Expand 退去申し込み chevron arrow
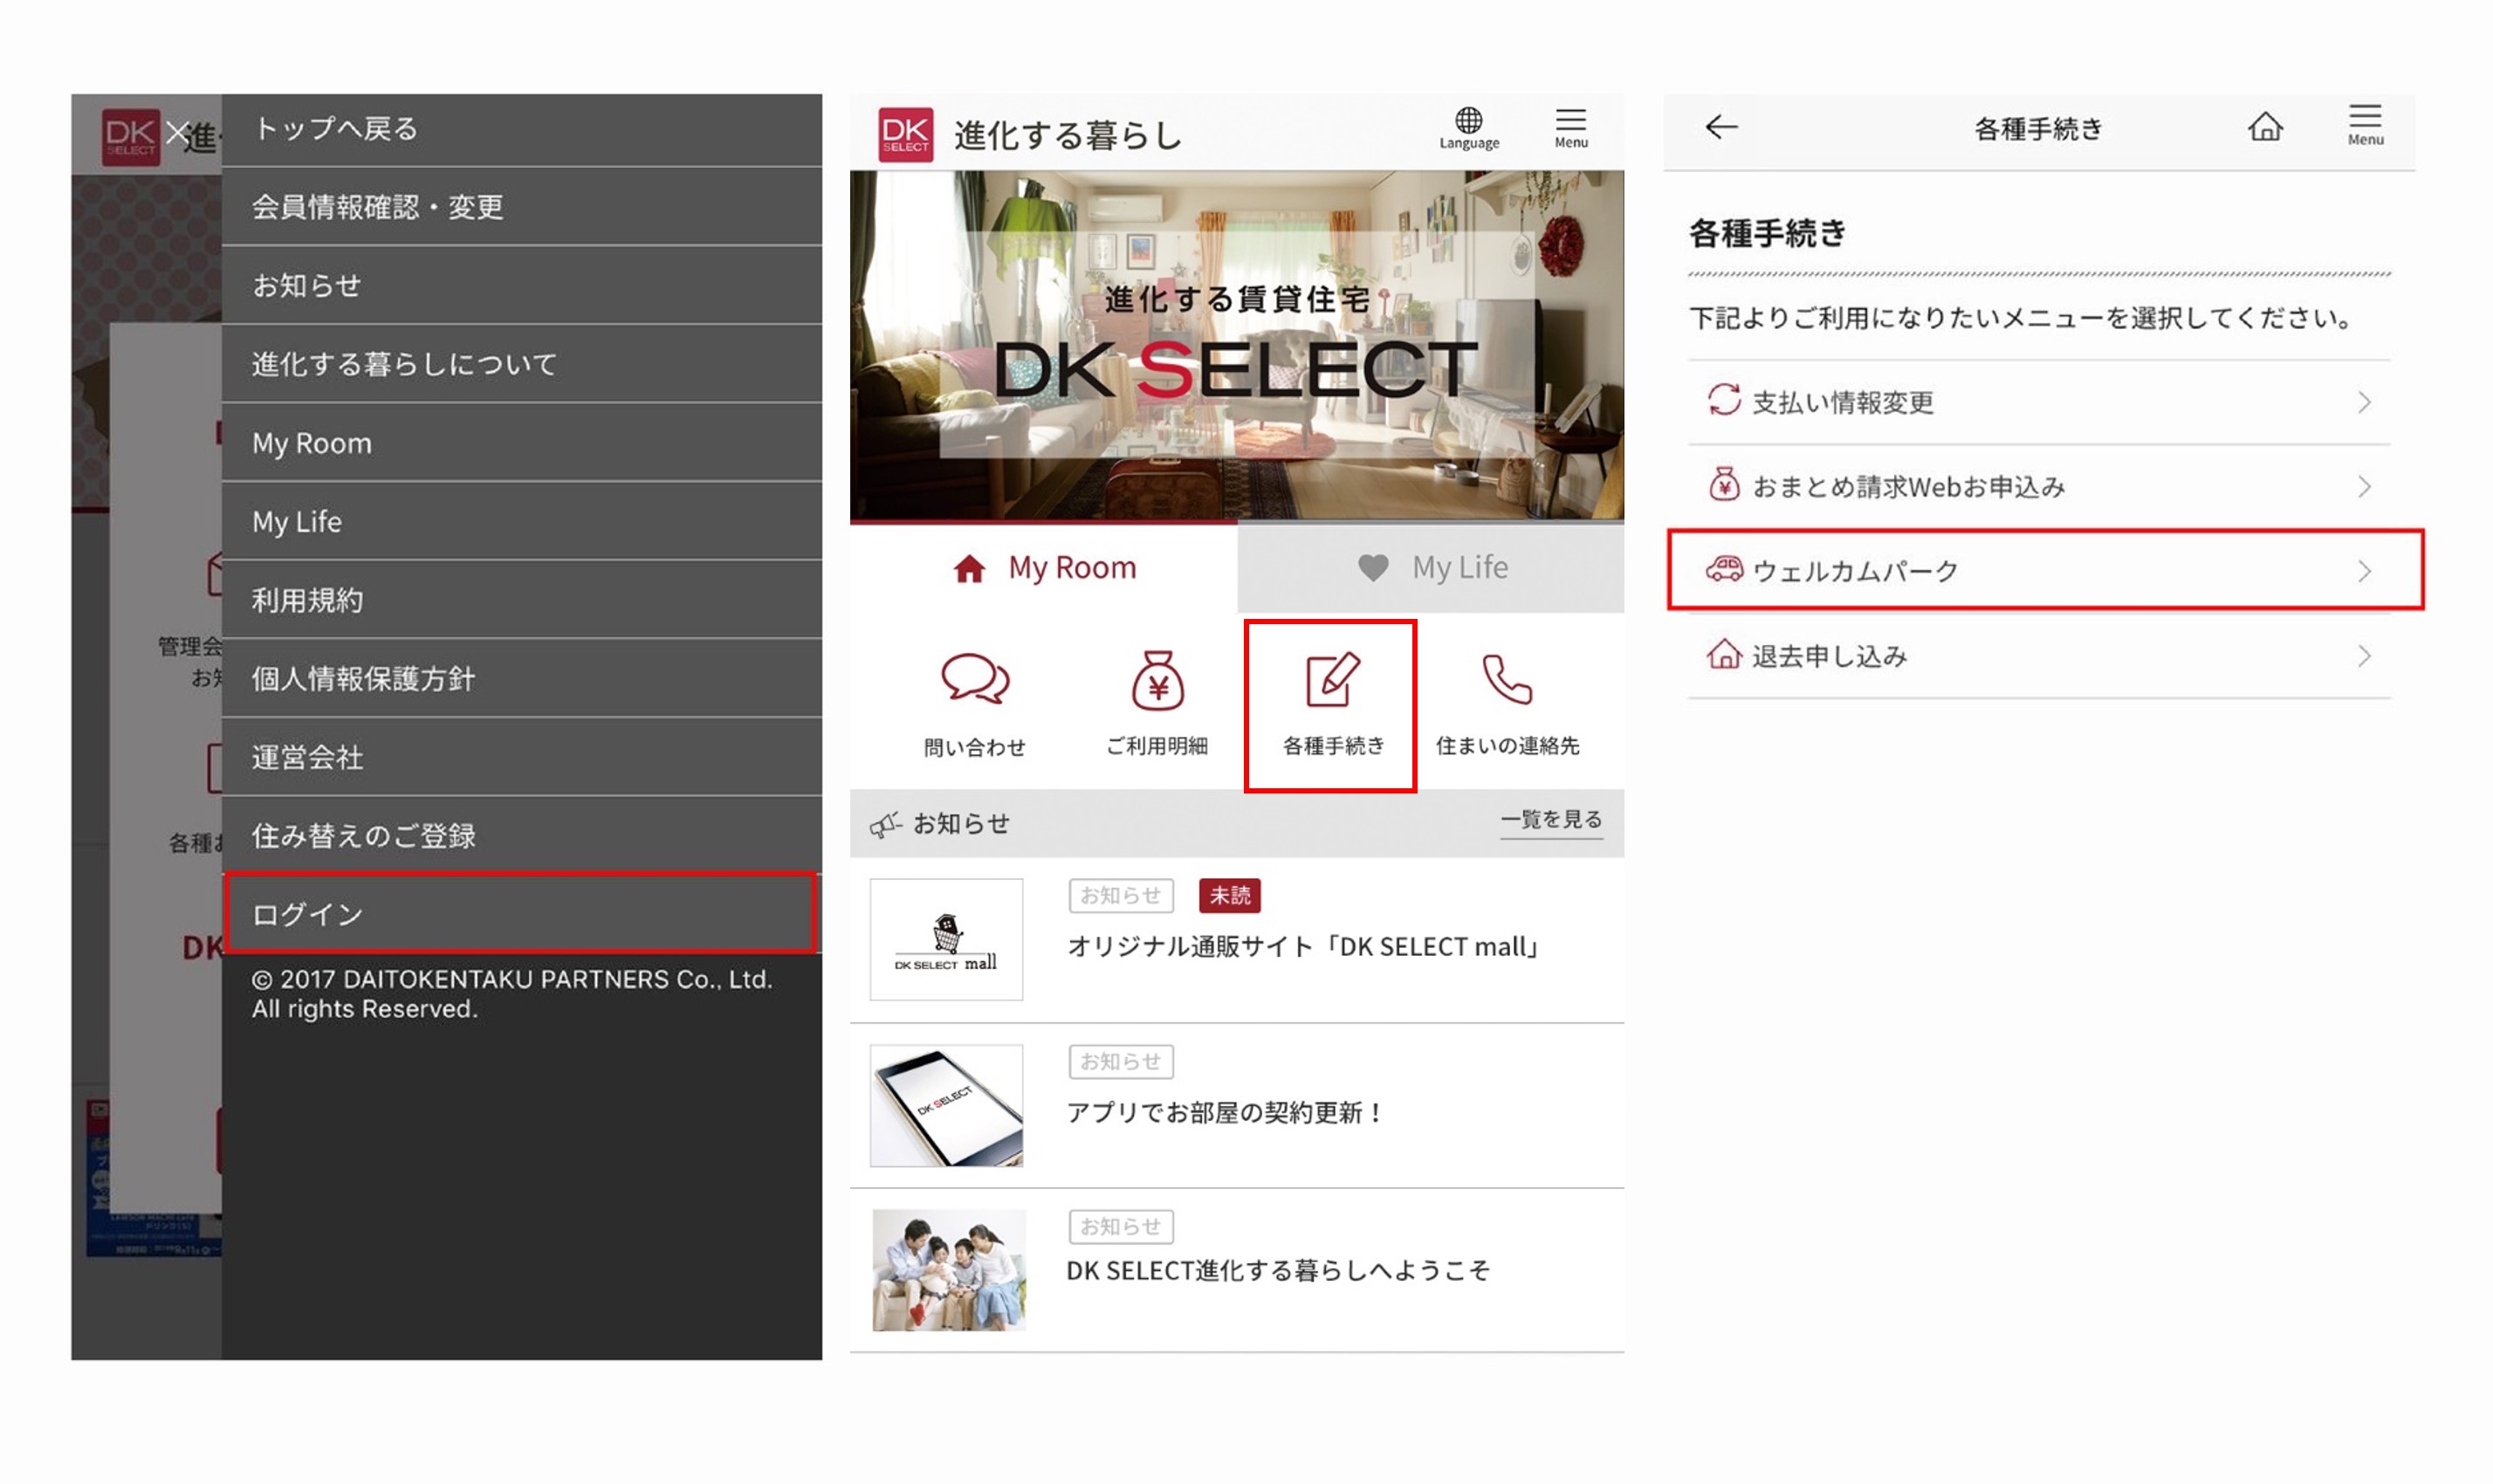 click(2364, 656)
